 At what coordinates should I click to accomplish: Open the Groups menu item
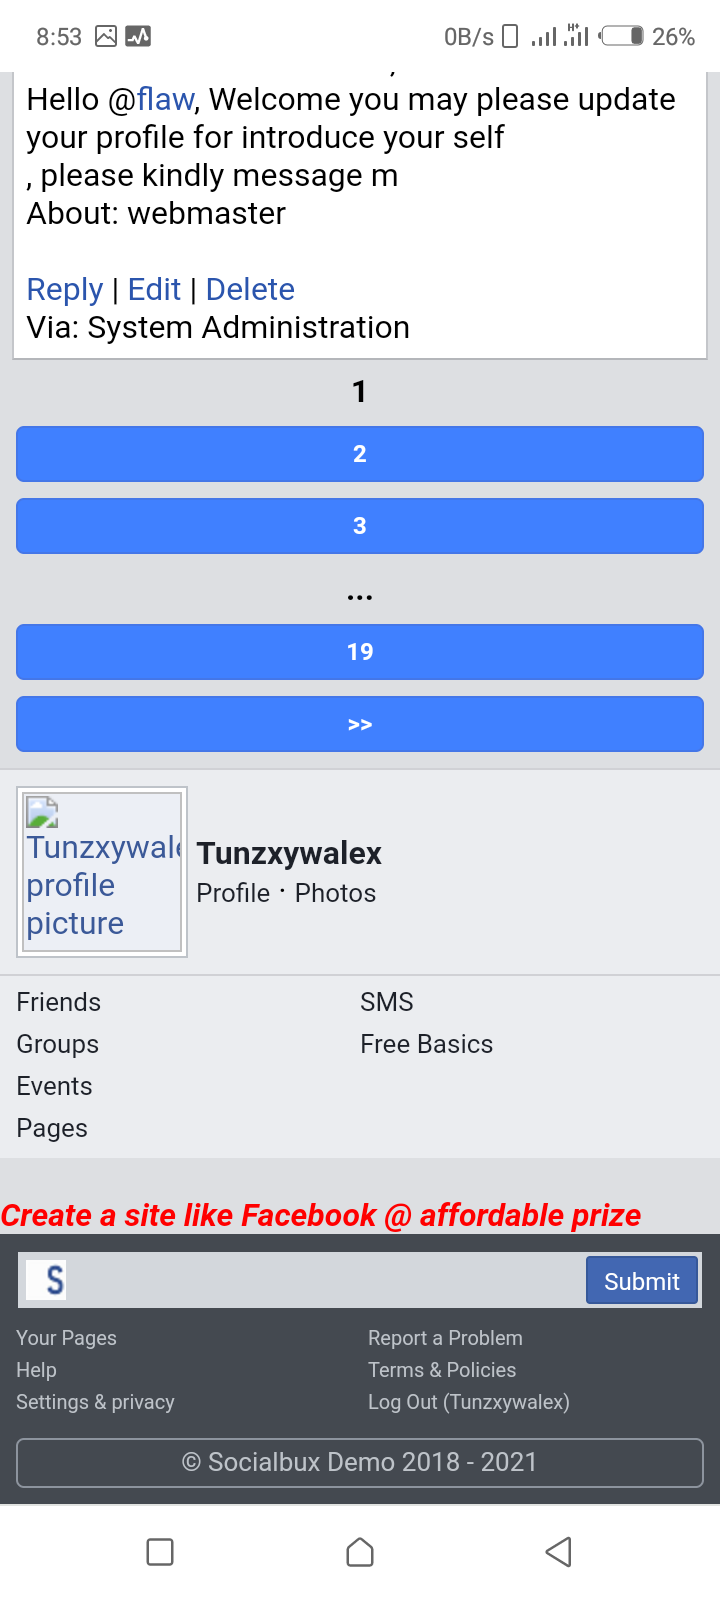pos(58,1044)
